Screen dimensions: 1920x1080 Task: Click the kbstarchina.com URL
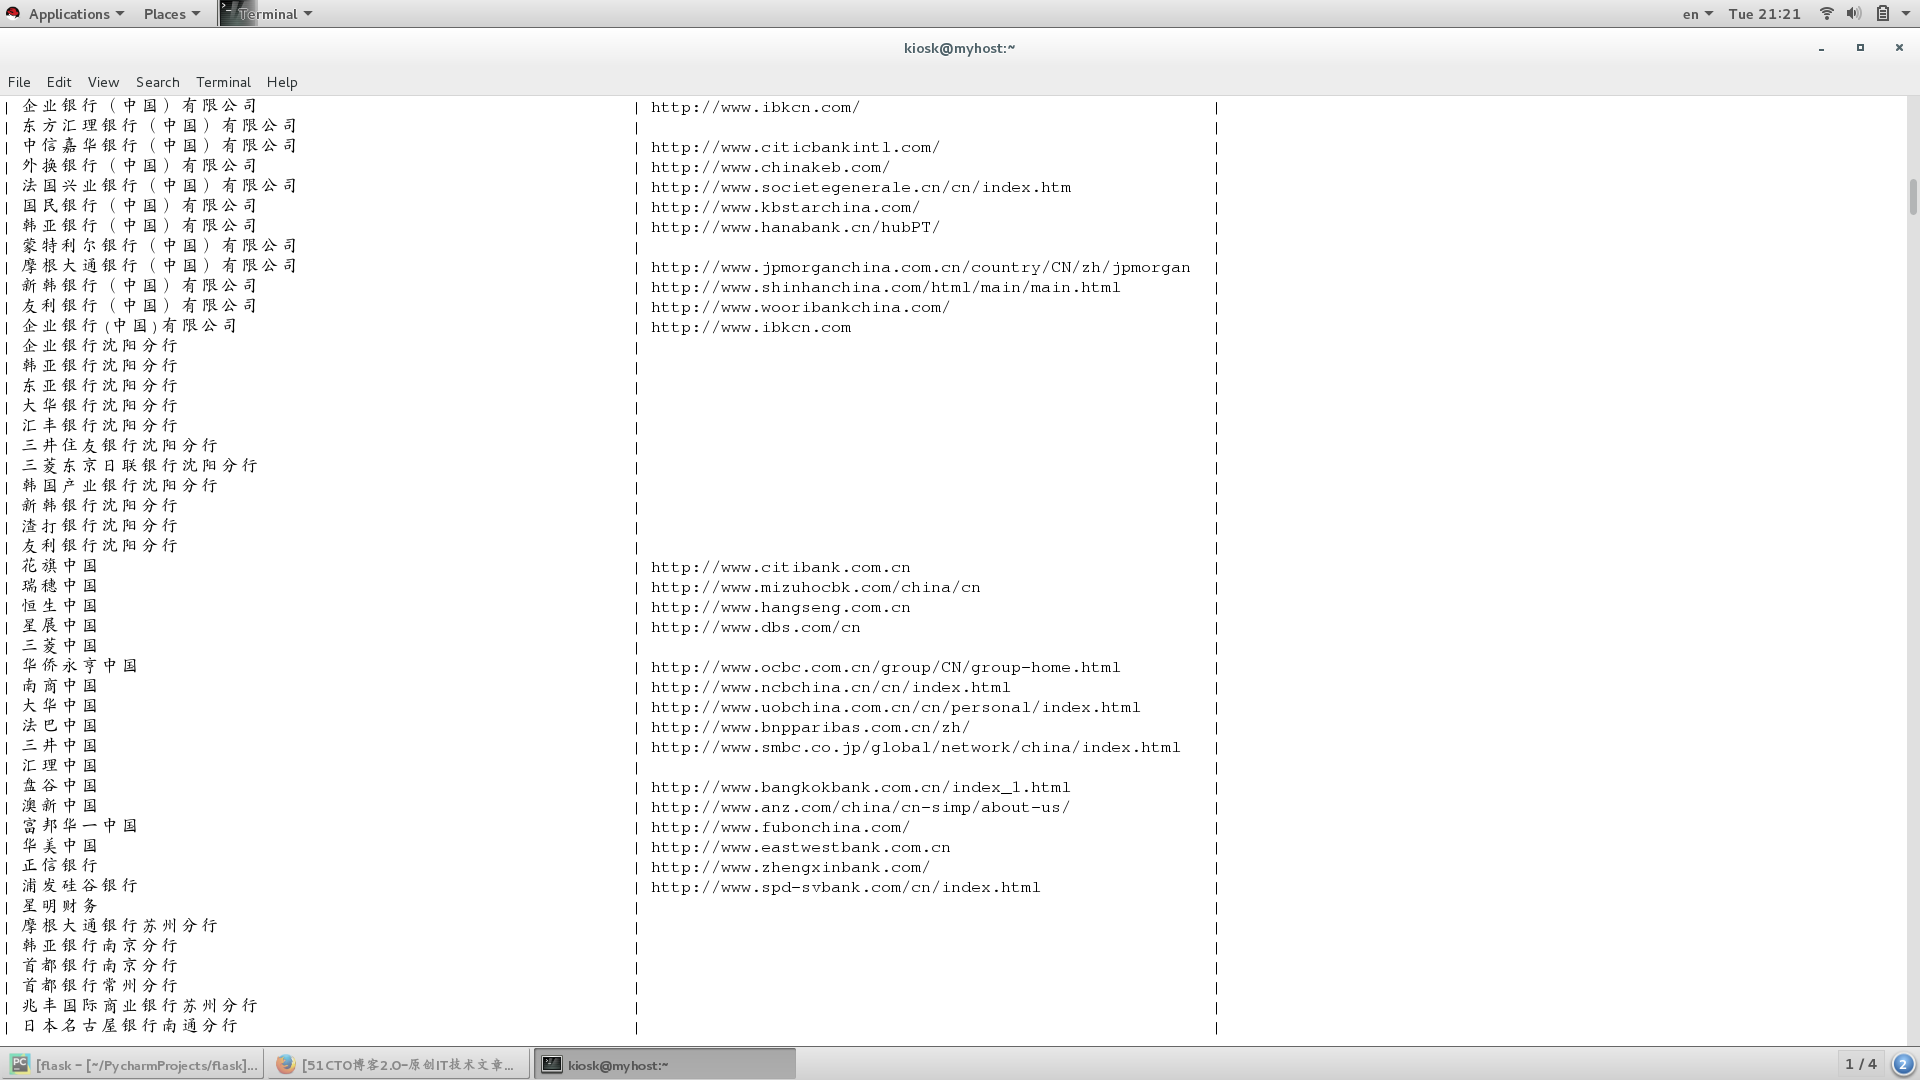pos(785,207)
